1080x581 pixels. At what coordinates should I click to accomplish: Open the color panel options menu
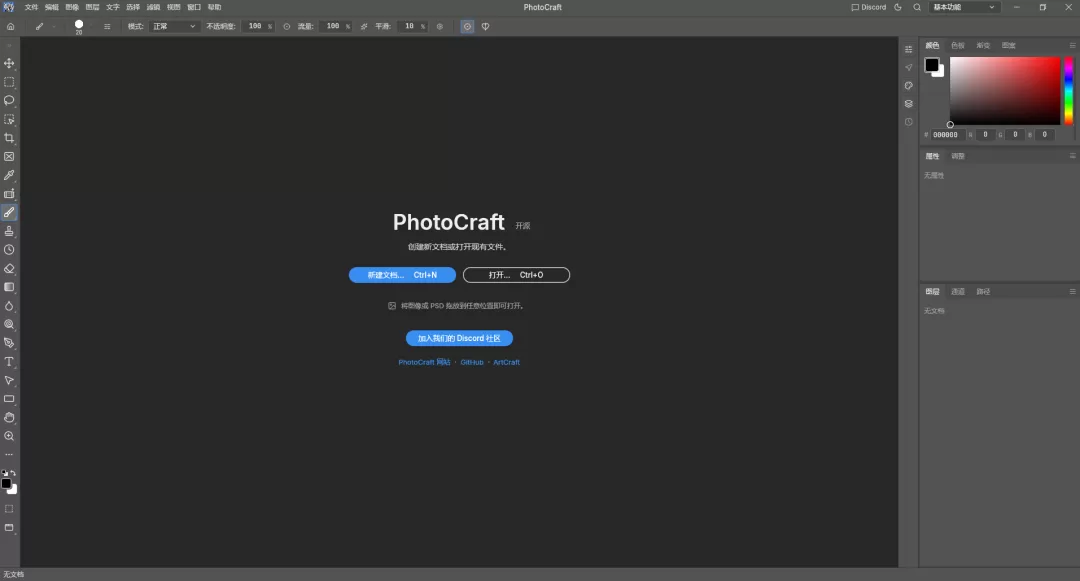[1072, 45]
